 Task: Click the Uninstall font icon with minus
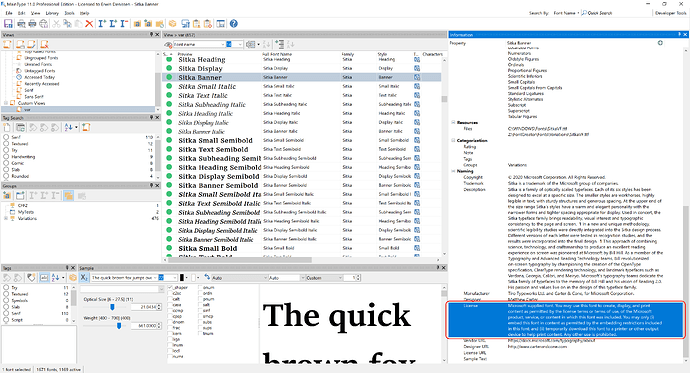pos(124,23)
